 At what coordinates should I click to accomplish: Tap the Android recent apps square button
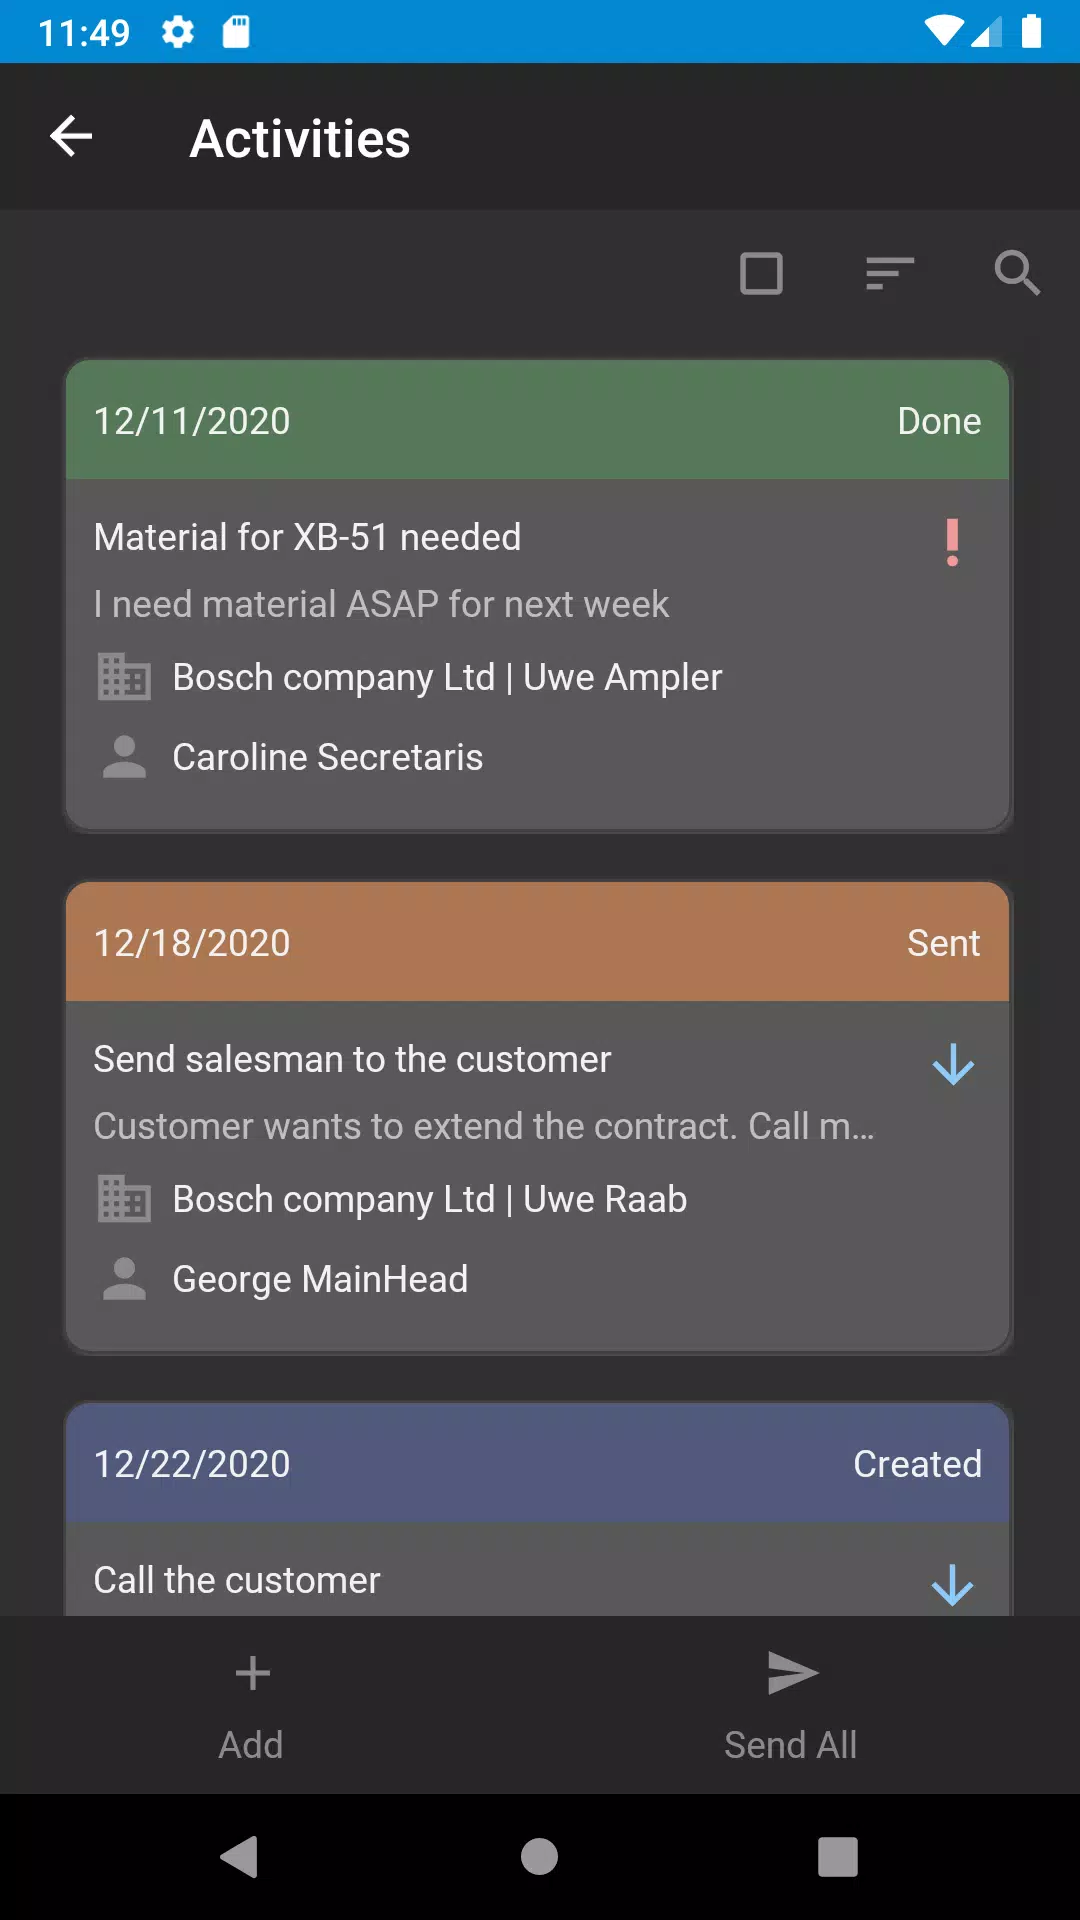837,1857
